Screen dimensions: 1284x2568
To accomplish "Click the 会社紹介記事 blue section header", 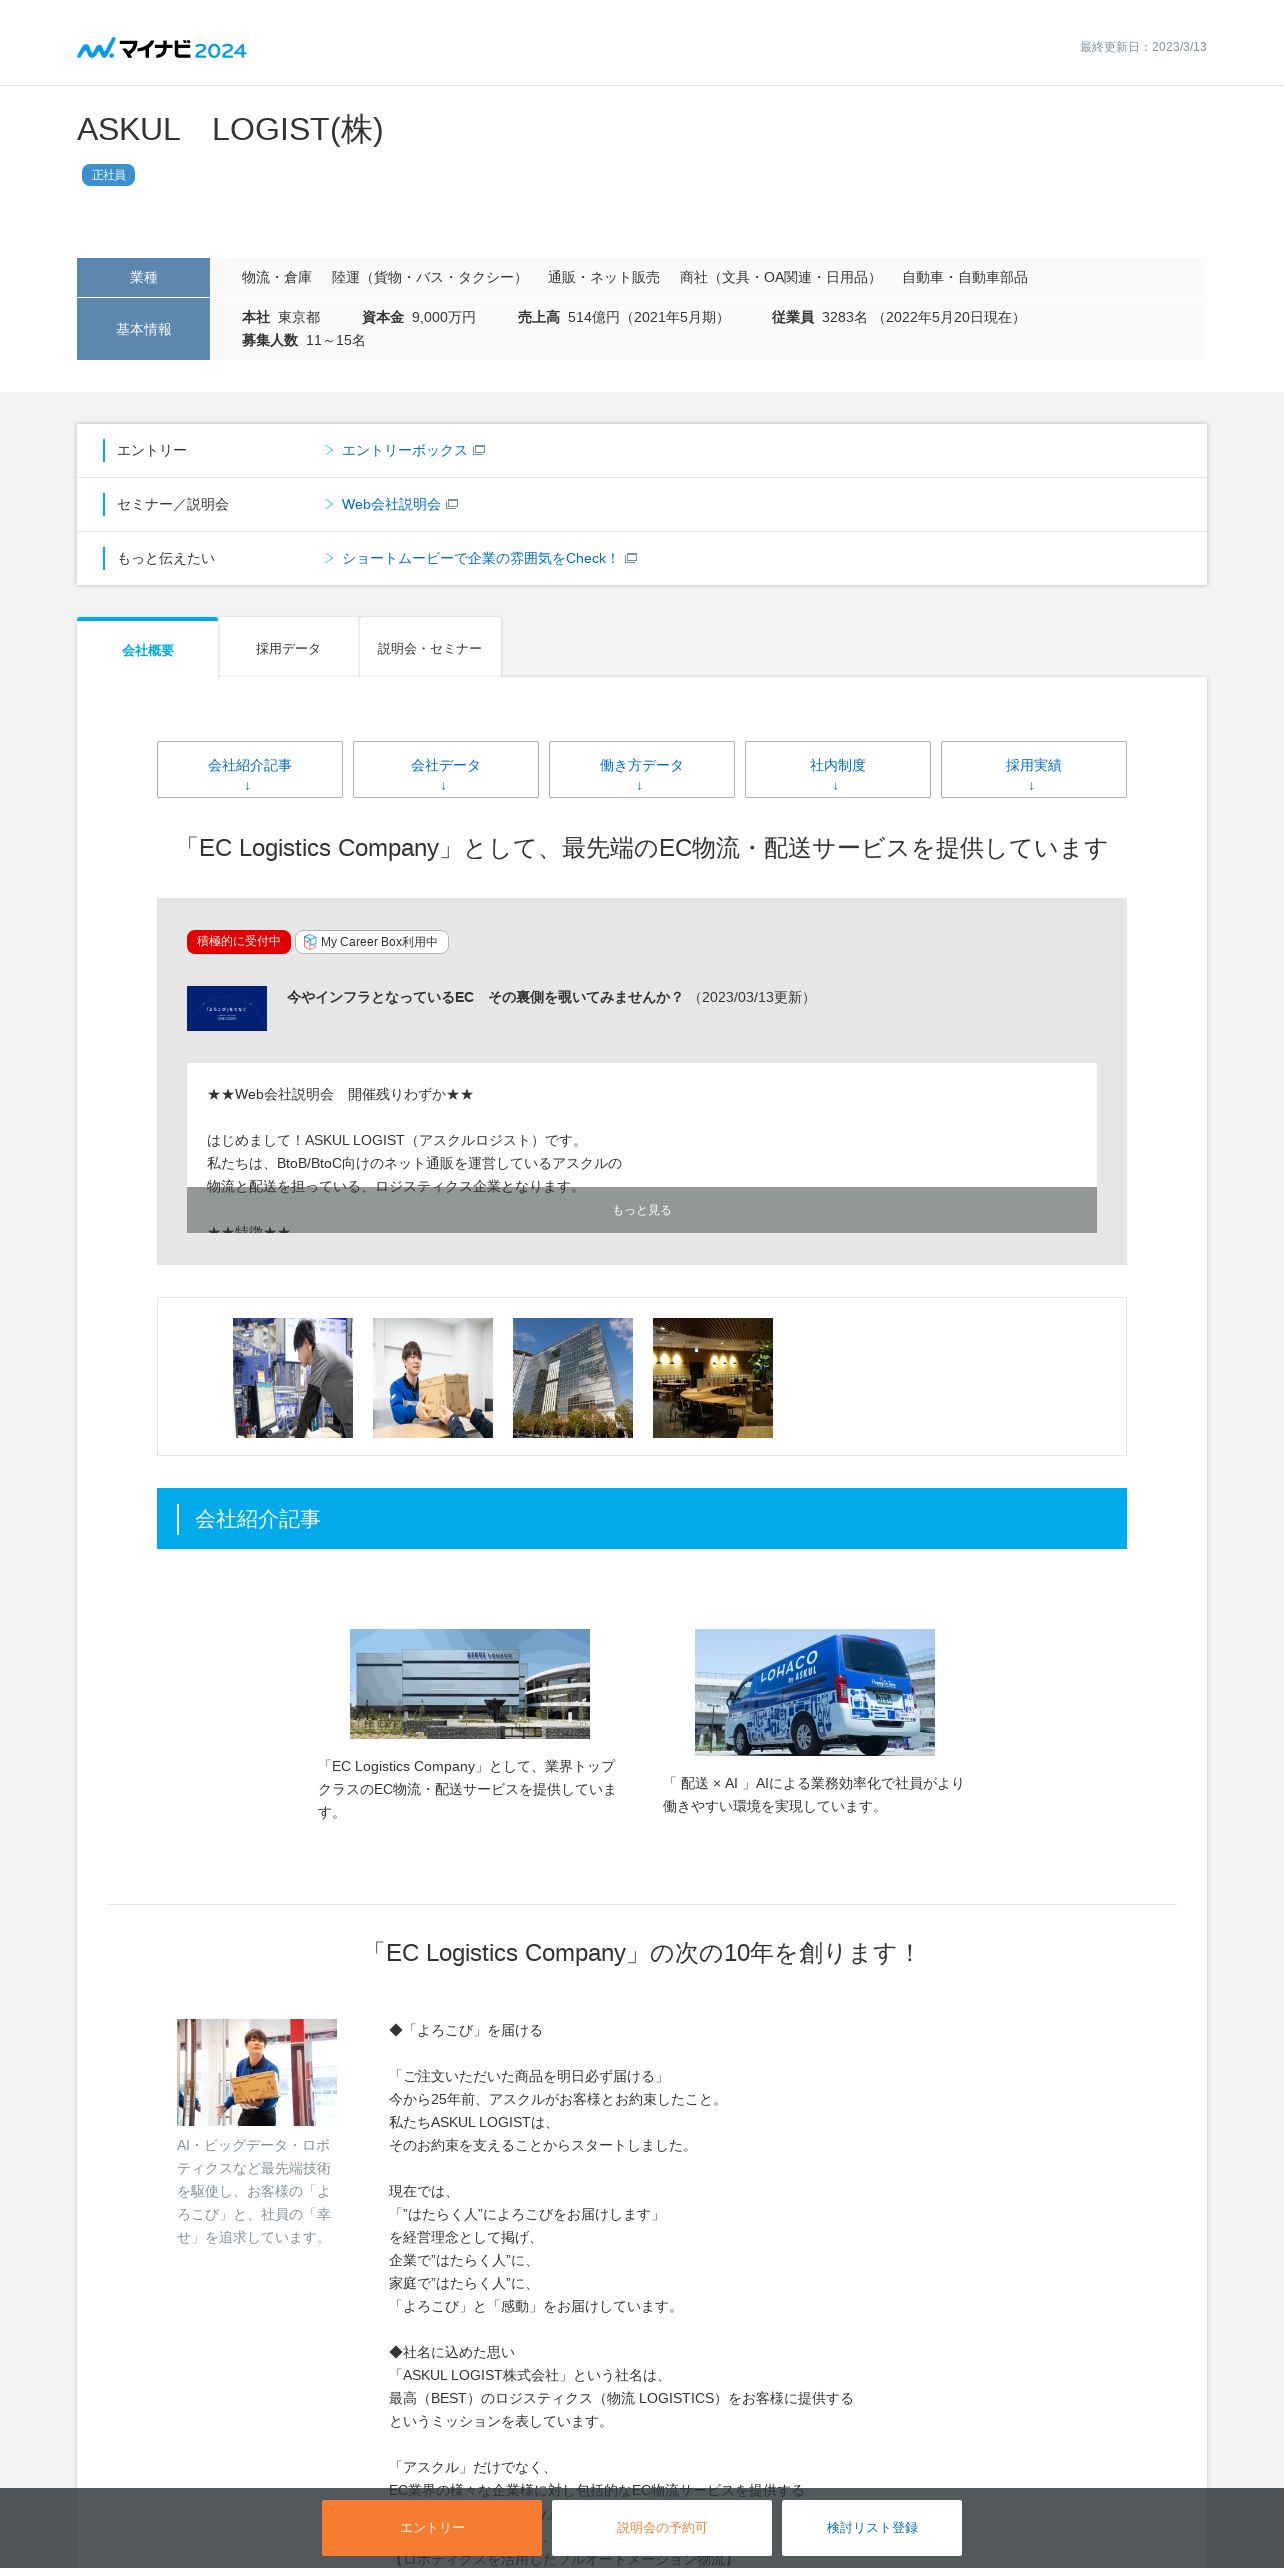I will pyautogui.click(x=642, y=1519).
